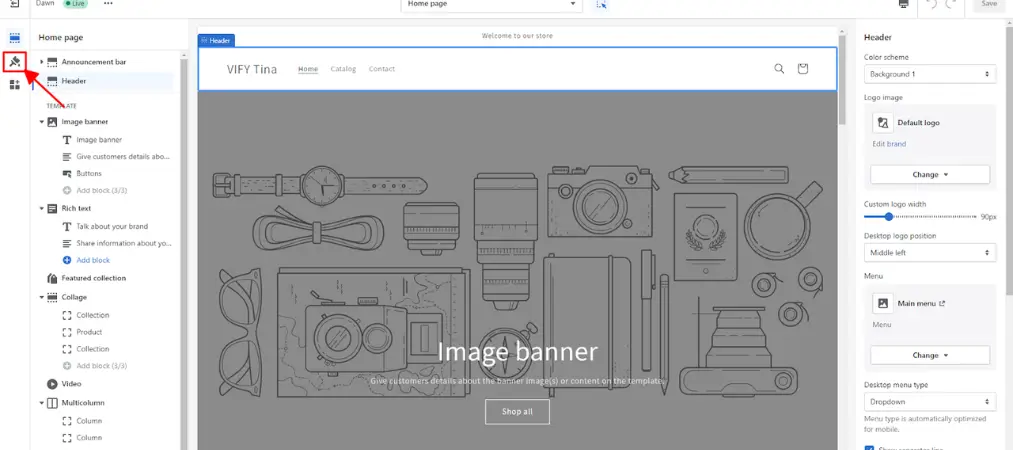
Task: Click the logo image Change button
Action: click(930, 174)
